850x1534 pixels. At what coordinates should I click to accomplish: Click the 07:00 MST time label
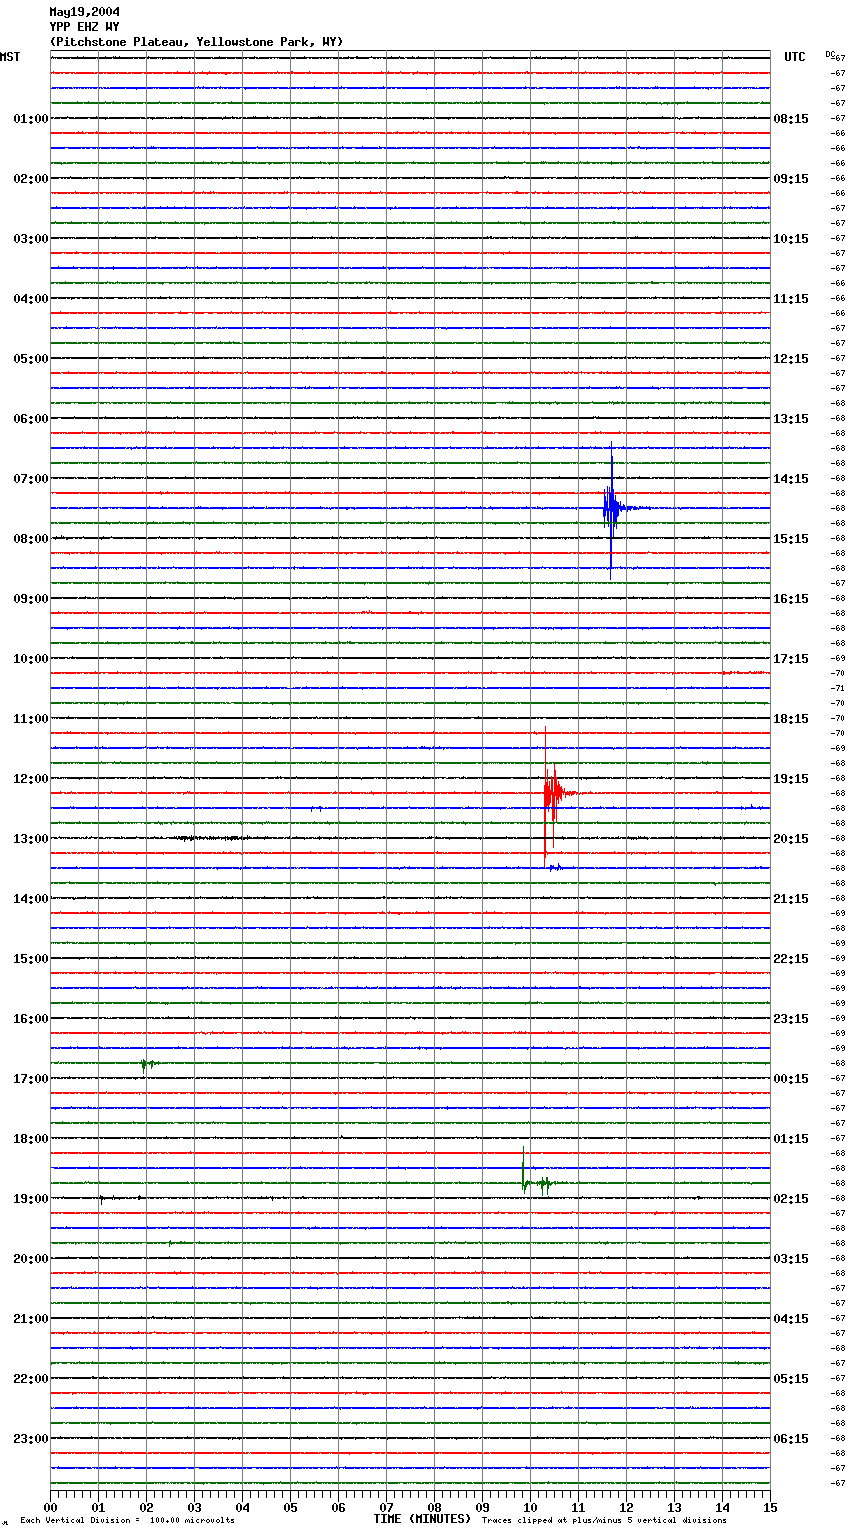[x=31, y=479]
